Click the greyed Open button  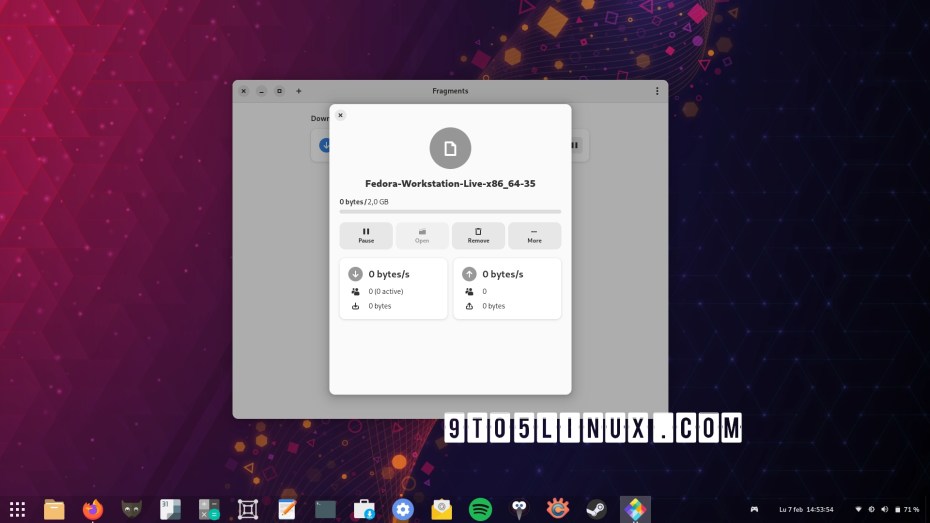click(422, 236)
